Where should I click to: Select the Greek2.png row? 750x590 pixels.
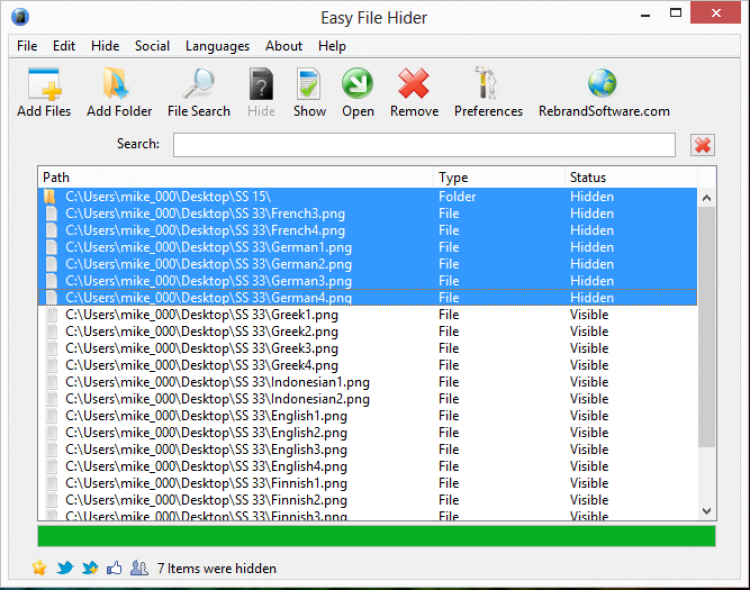[x=367, y=332]
